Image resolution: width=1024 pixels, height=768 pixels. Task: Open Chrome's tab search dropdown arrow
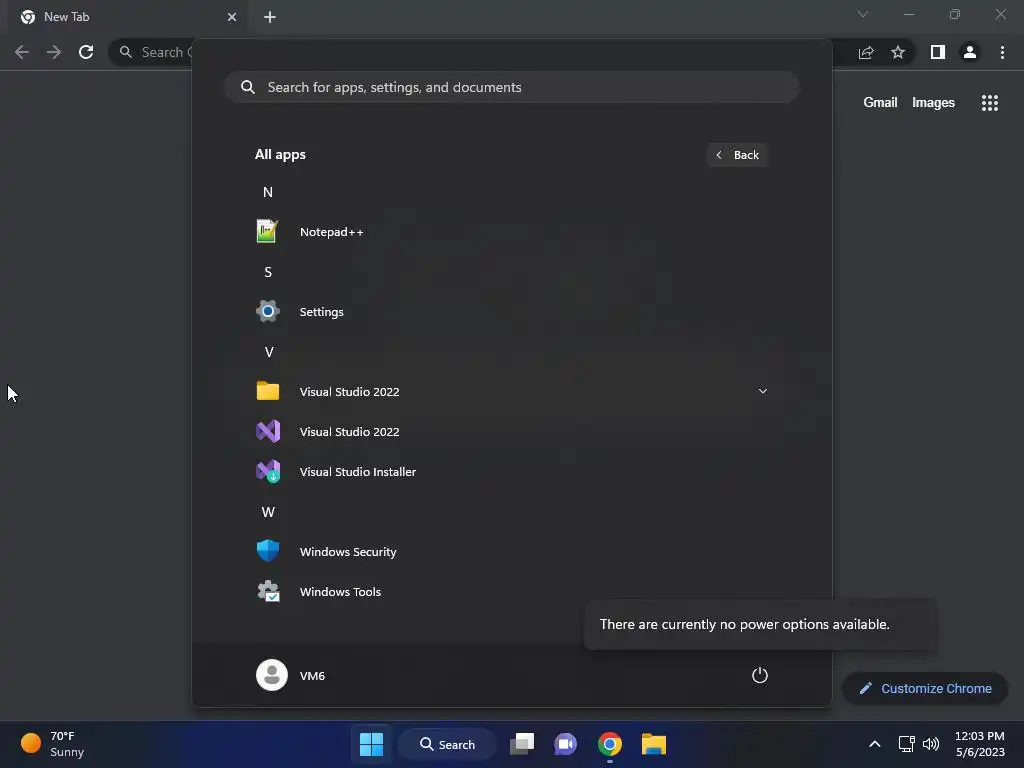point(863,14)
